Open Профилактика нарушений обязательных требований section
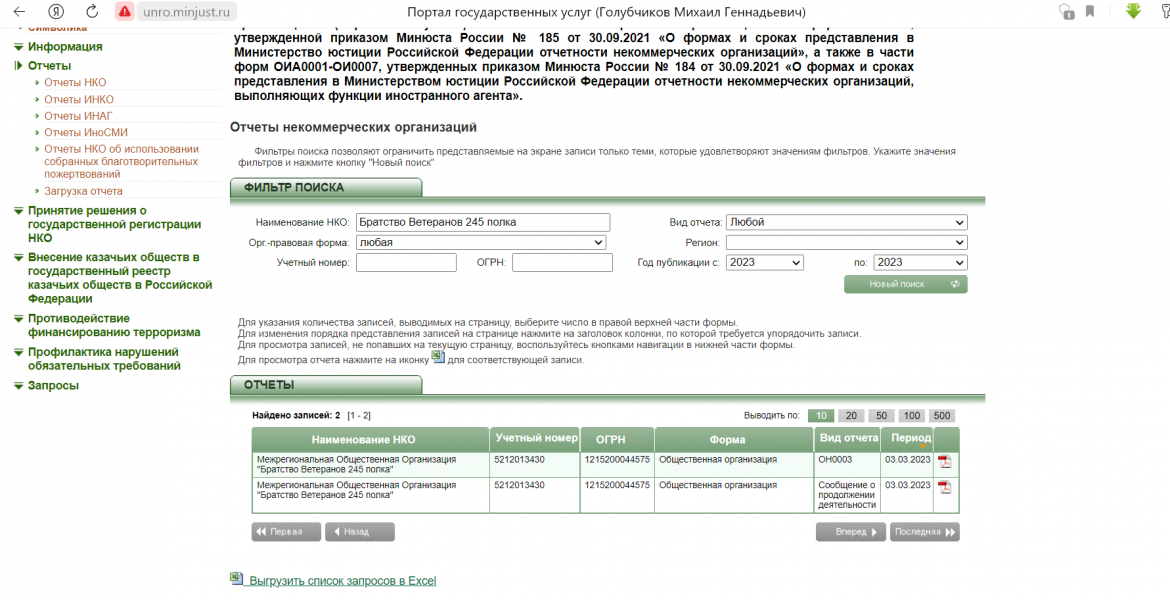The height and width of the screenshot is (600, 1170). pyautogui.click(x=104, y=359)
